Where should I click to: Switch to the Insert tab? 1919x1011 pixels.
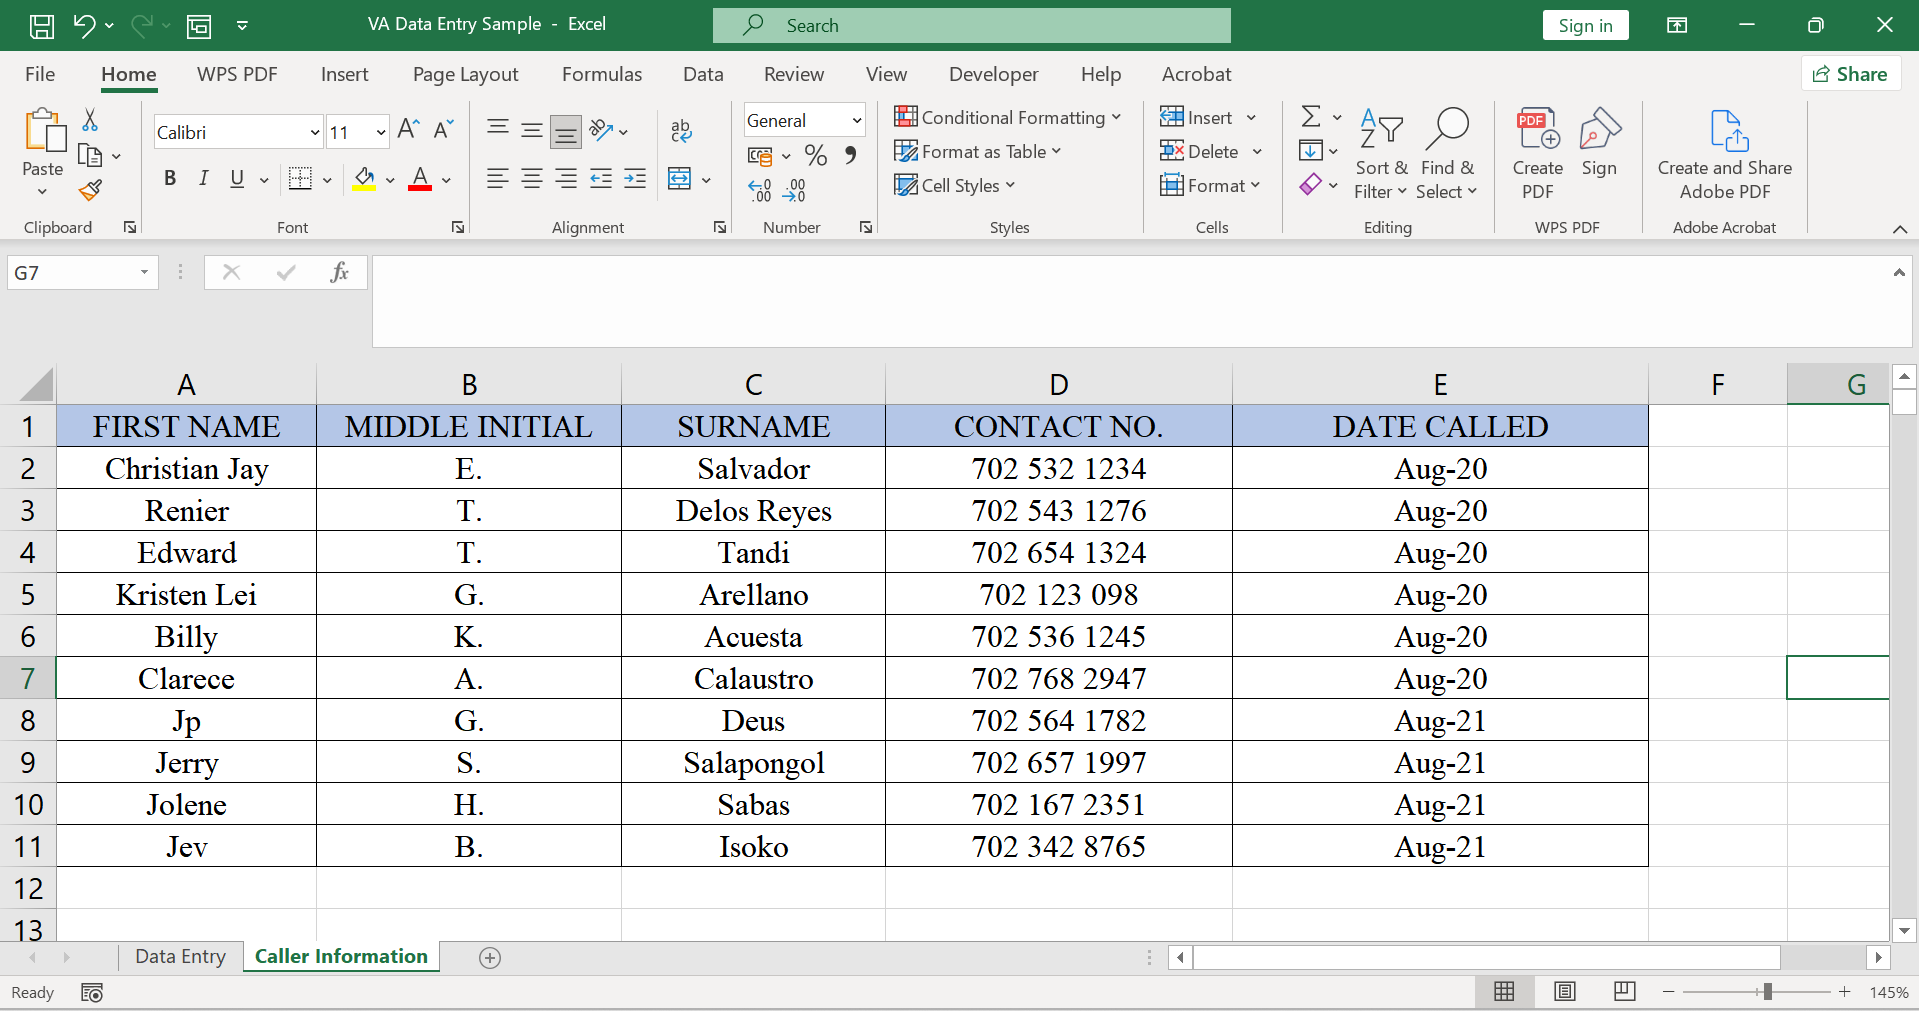pos(344,74)
